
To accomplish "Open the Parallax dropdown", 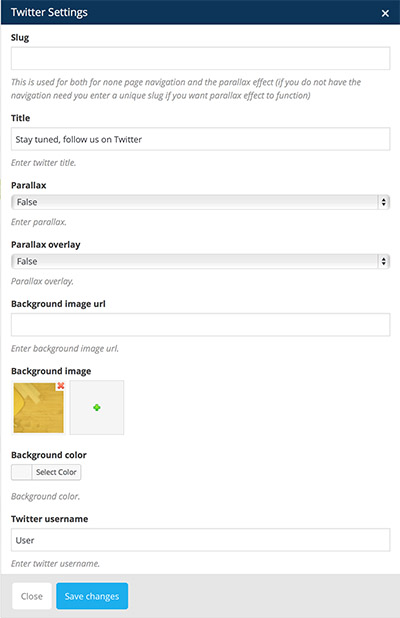I will coord(201,202).
